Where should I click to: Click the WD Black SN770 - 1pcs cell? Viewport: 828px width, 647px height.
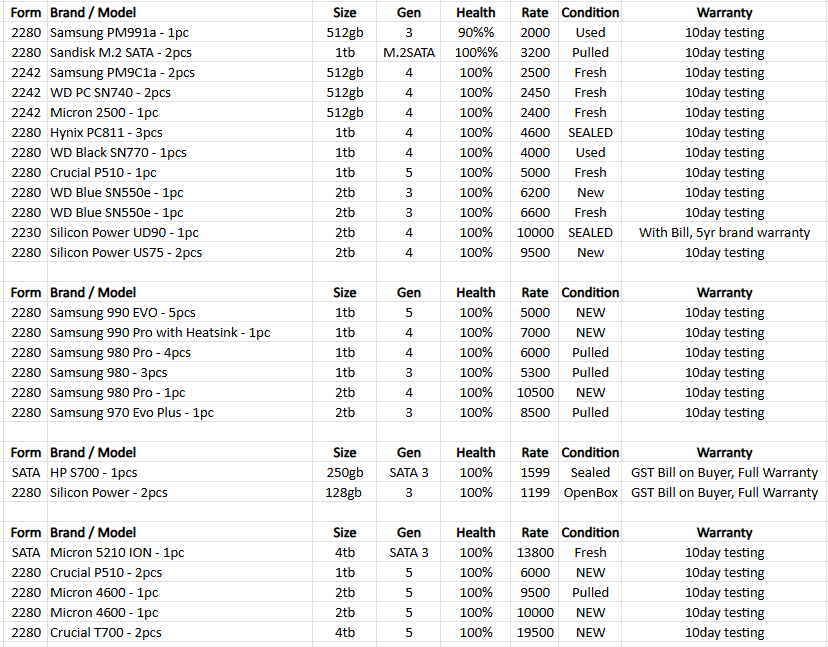click(x=118, y=152)
